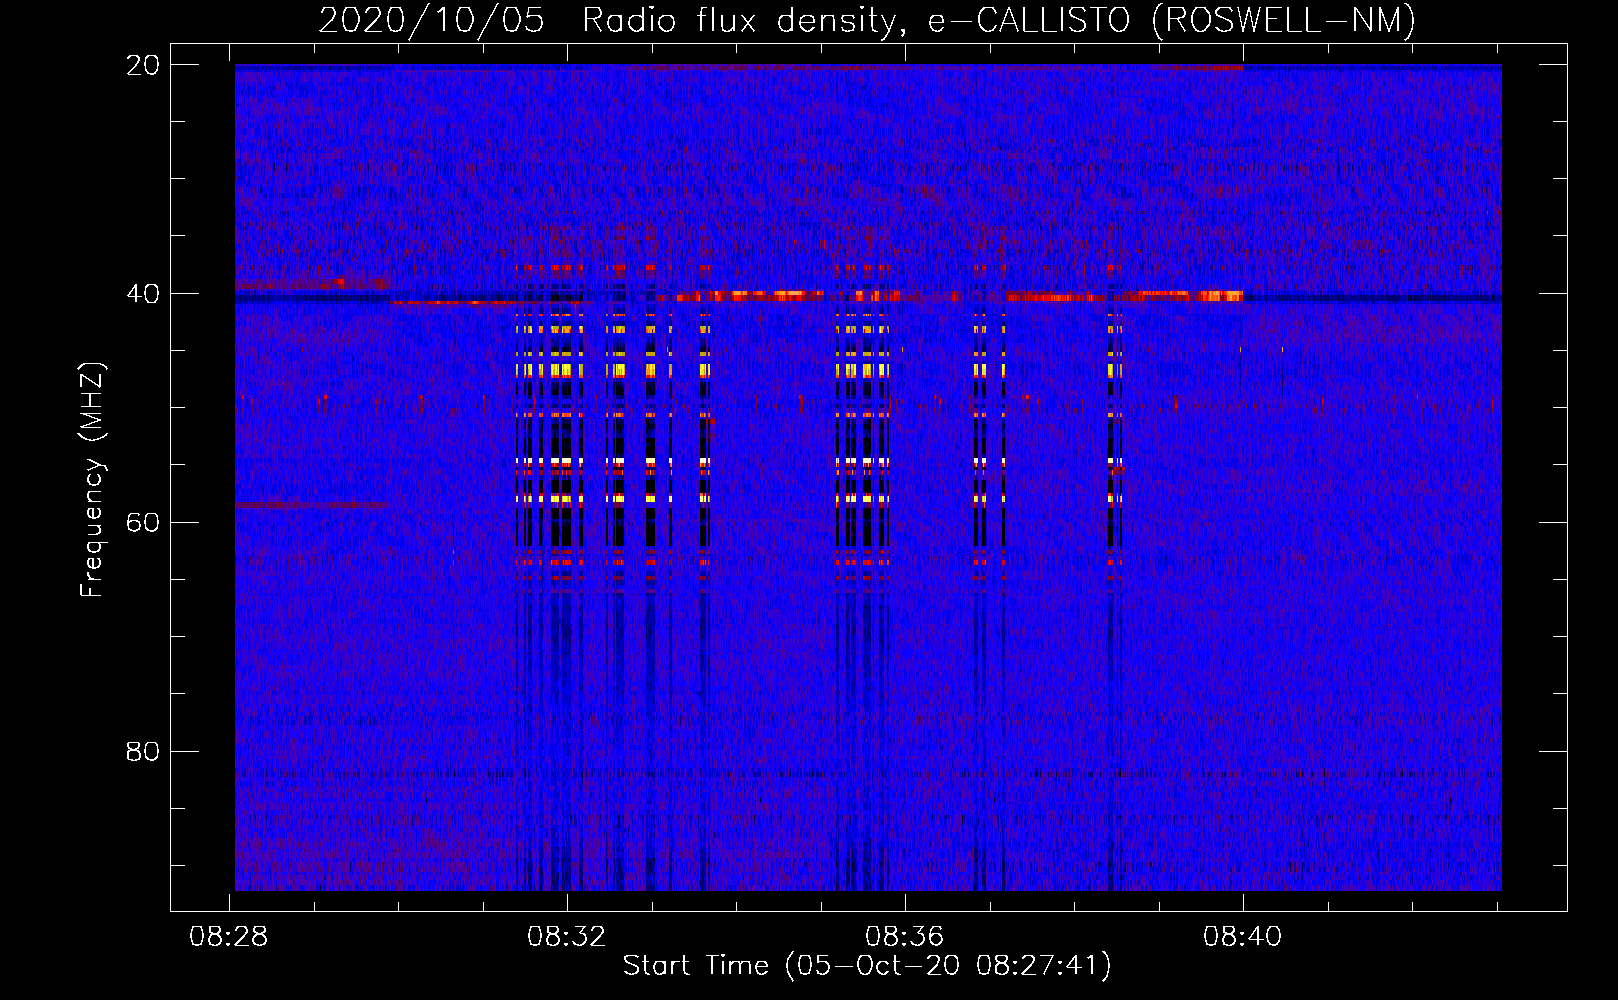Click the 08:36 time tick label
Image resolution: width=1618 pixels, height=1000 pixels.
(905, 937)
